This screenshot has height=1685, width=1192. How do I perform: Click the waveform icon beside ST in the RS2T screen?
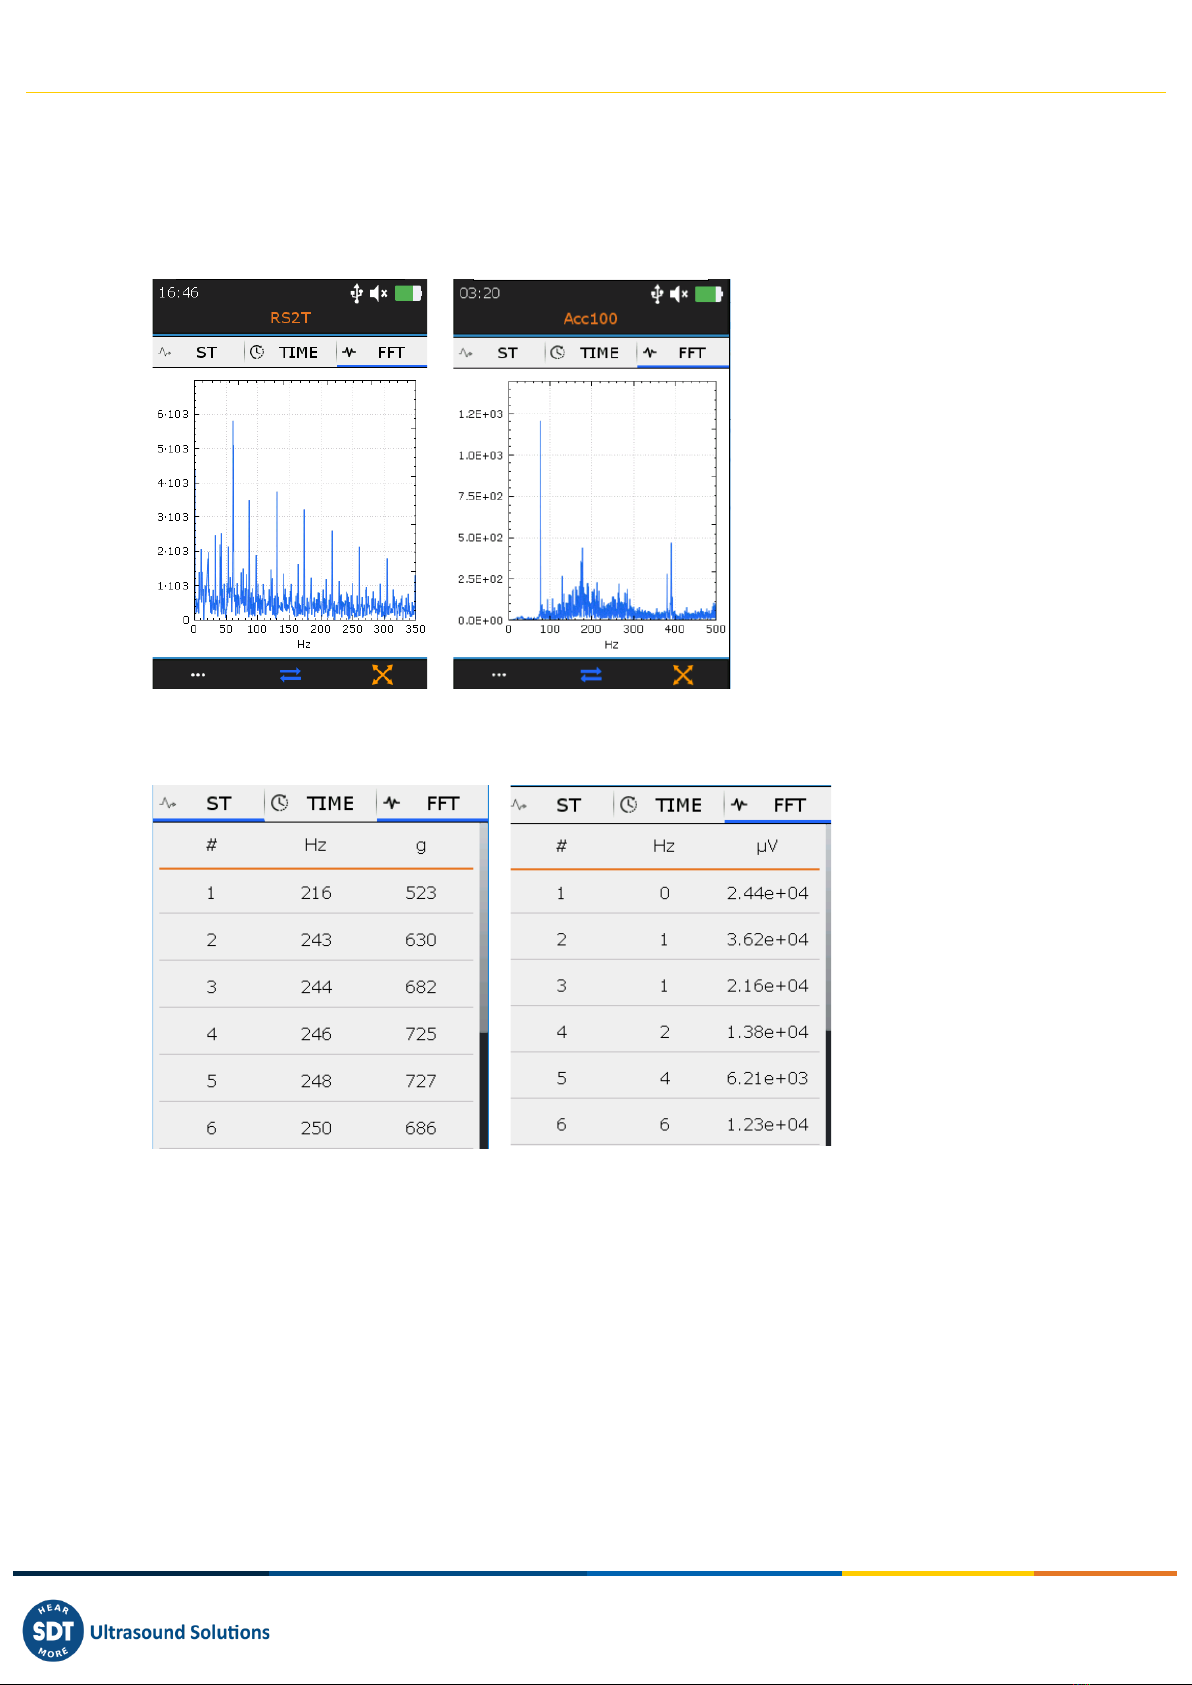pyautogui.click(x=165, y=352)
